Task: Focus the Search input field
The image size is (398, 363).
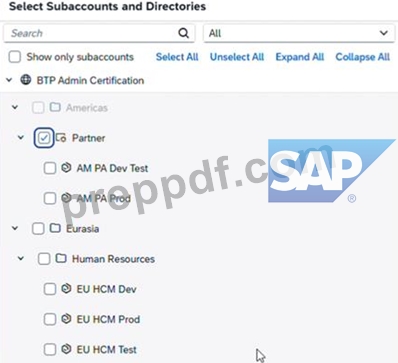Action: (91, 33)
